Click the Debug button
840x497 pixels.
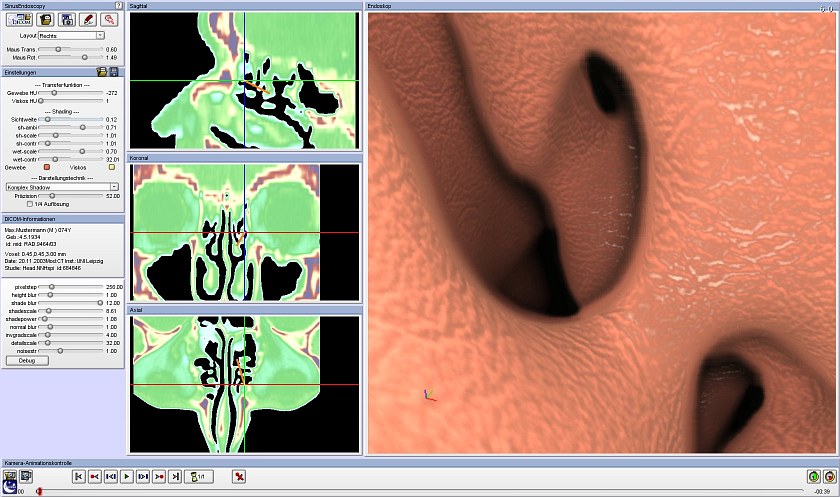20,359
